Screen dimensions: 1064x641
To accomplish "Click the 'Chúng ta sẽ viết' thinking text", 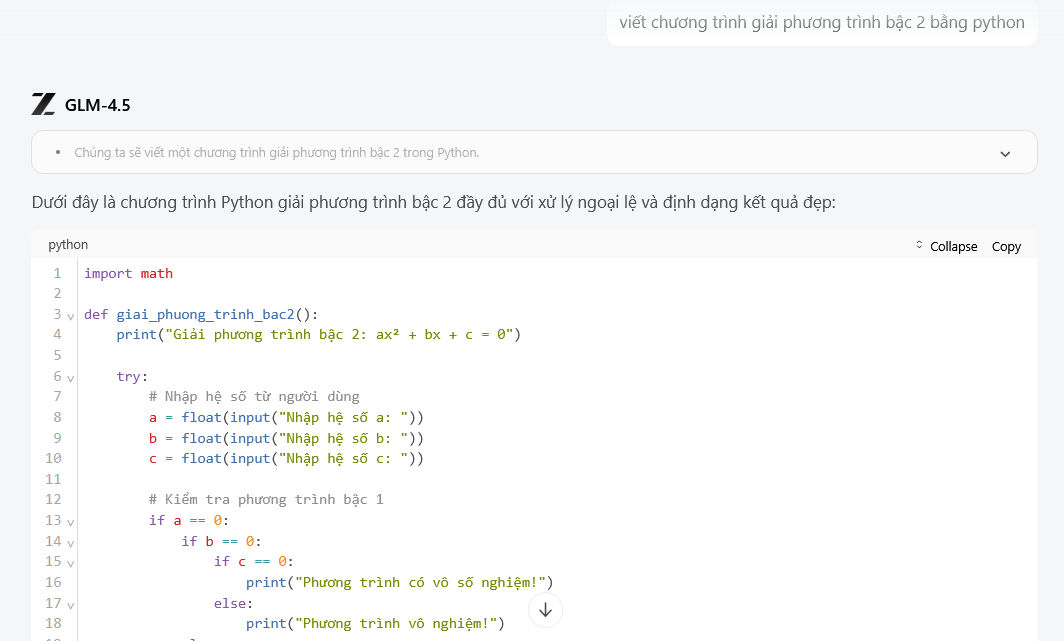I will click(277, 153).
